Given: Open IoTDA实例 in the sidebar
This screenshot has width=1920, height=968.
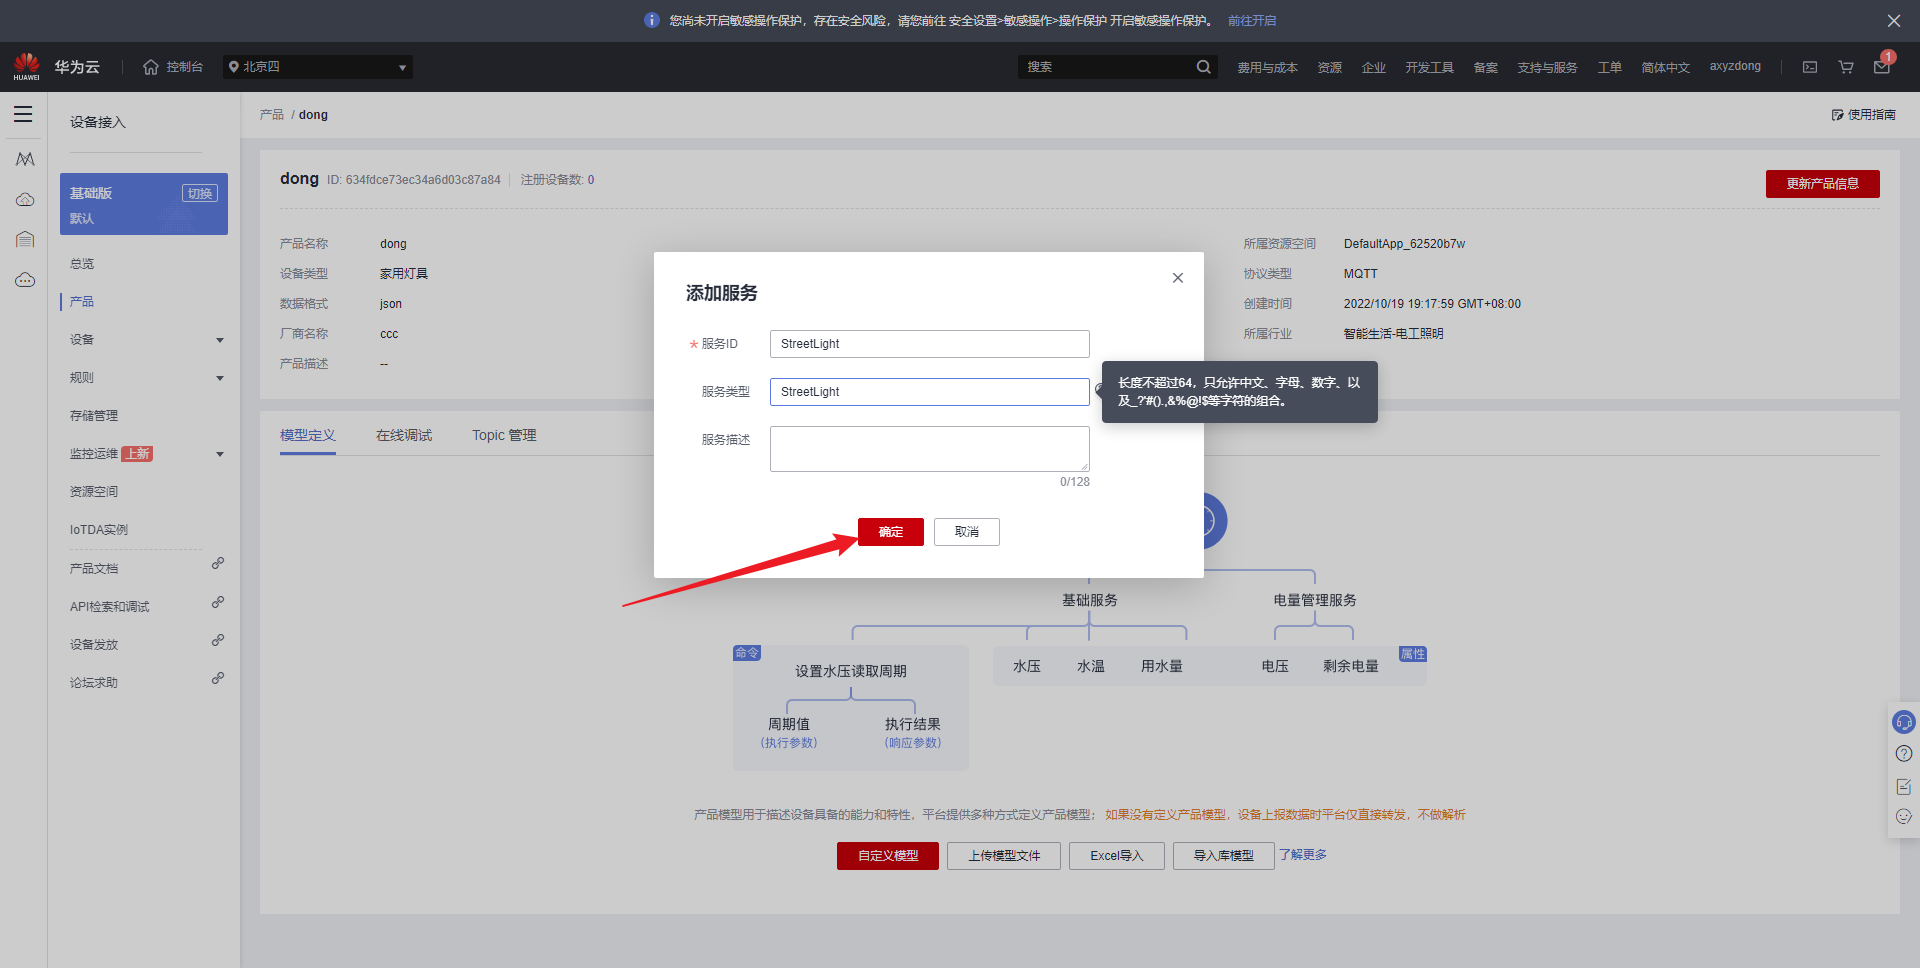Looking at the screenshot, I should click(x=99, y=530).
